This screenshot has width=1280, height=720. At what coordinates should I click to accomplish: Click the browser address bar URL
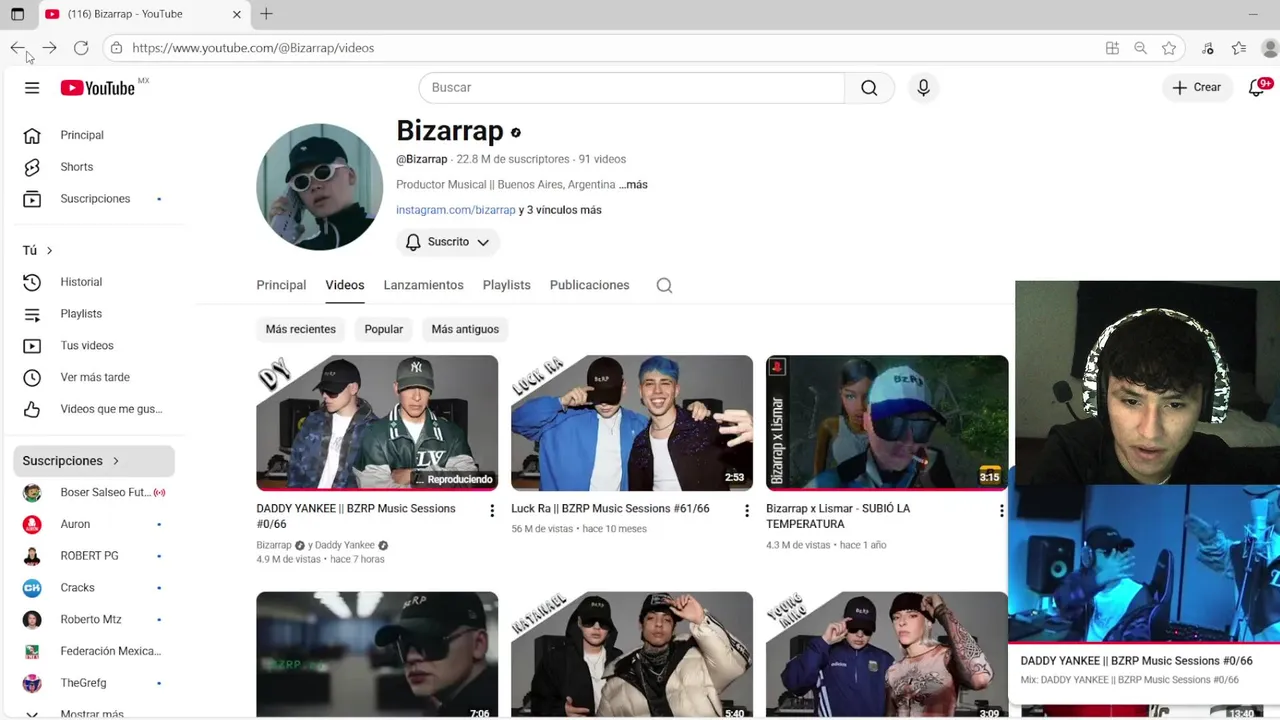click(253, 48)
